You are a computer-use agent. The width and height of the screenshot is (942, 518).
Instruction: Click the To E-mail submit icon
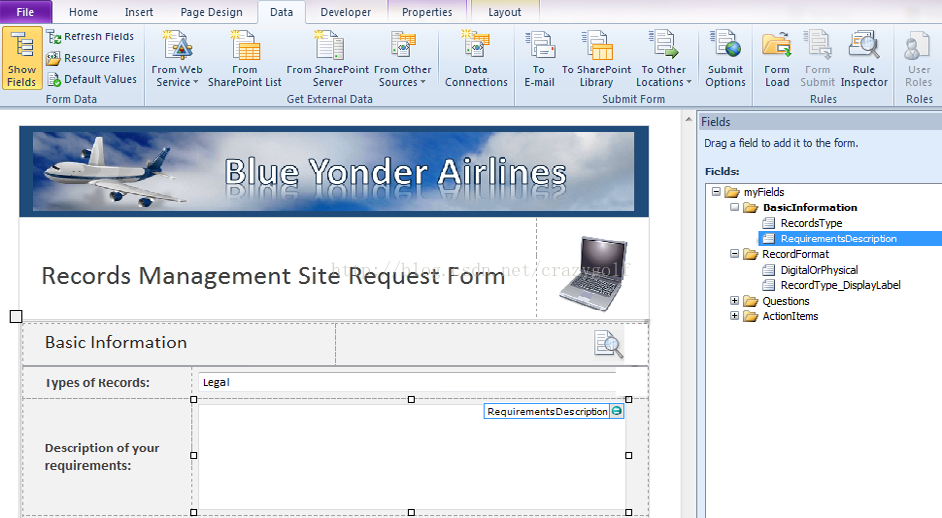point(539,46)
